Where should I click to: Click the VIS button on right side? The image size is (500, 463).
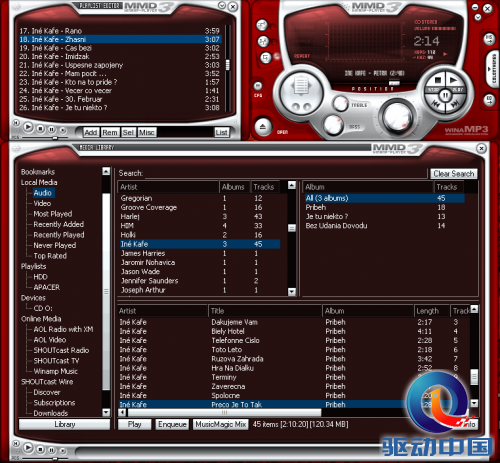coord(489,39)
